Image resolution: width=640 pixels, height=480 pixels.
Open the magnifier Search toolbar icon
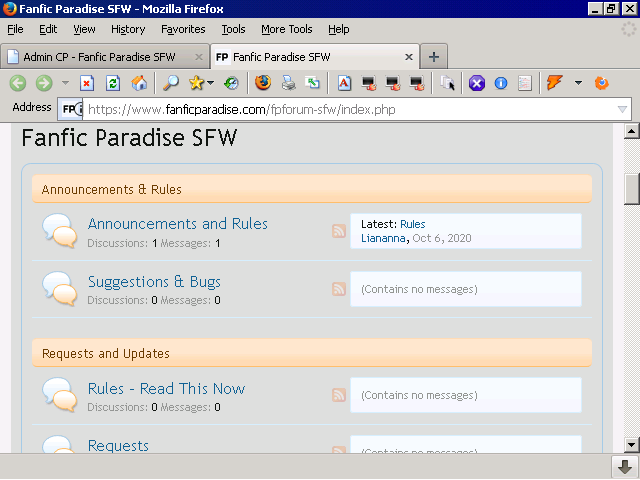pyautogui.click(x=171, y=83)
